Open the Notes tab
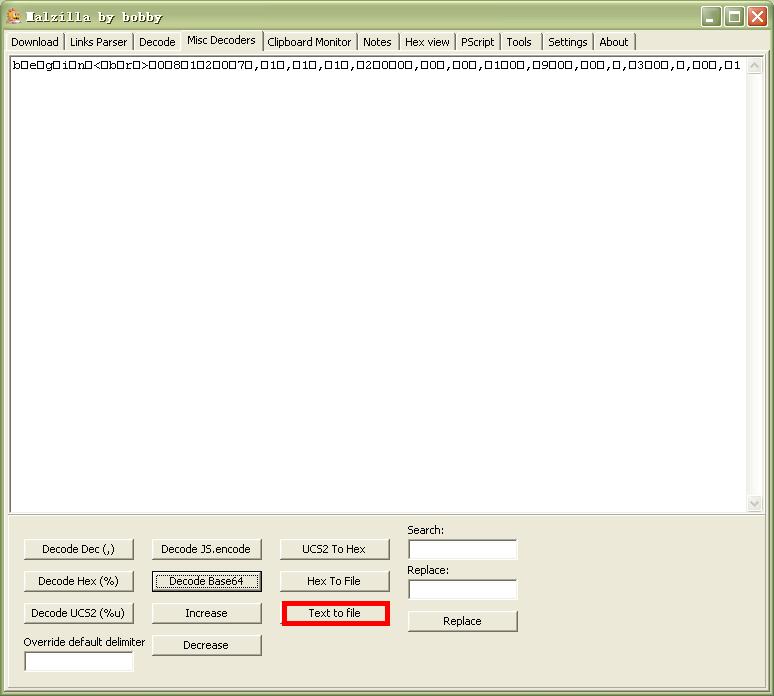The image size is (774, 696). pyautogui.click(x=377, y=42)
